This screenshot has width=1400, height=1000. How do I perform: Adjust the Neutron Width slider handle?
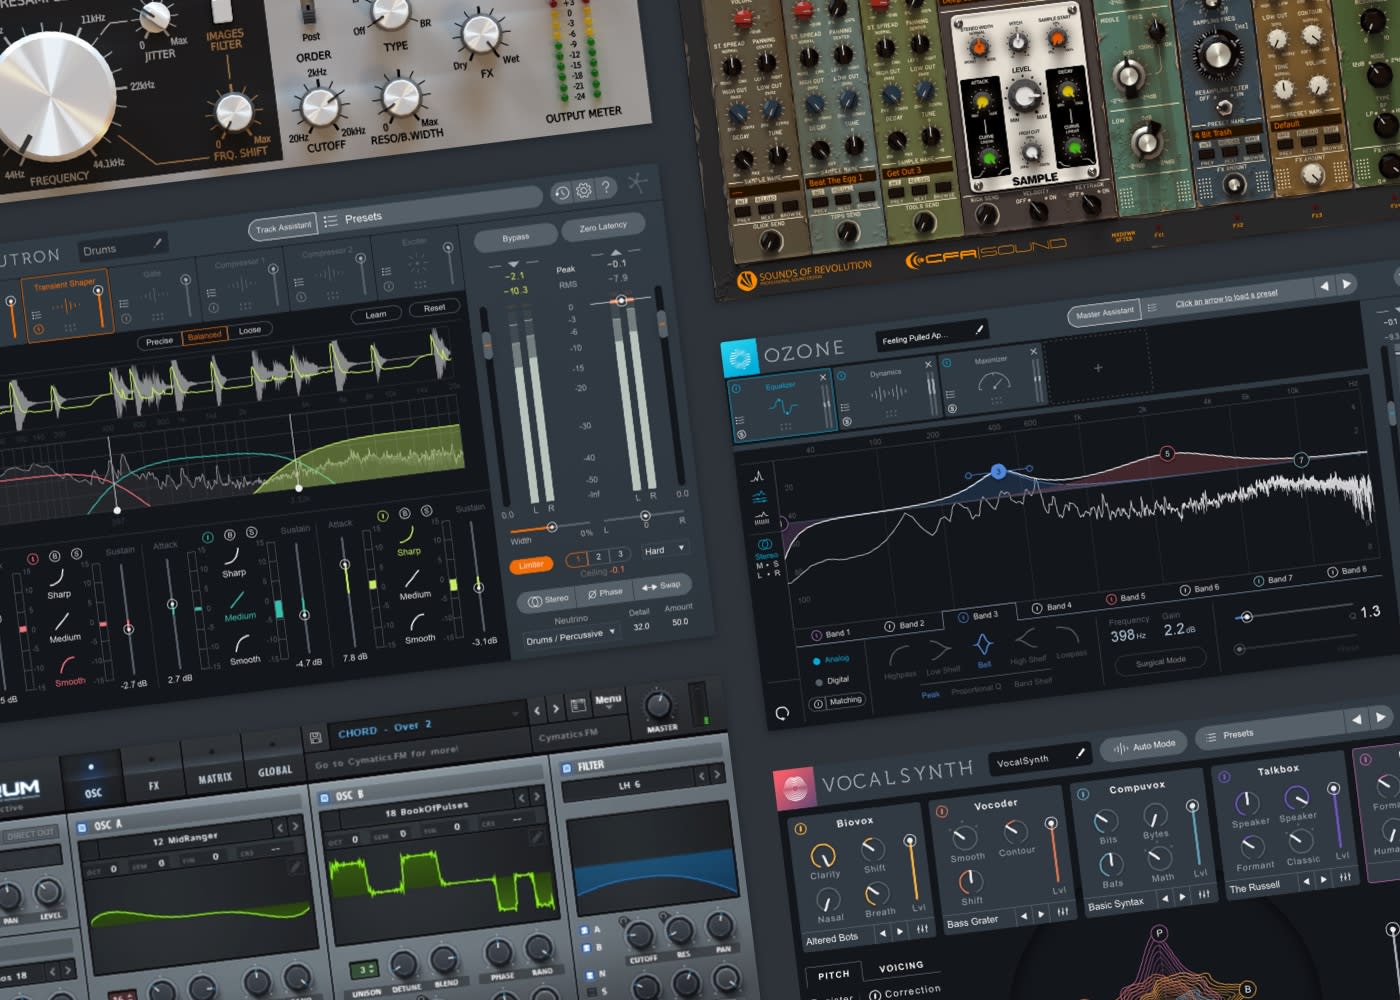tap(551, 527)
